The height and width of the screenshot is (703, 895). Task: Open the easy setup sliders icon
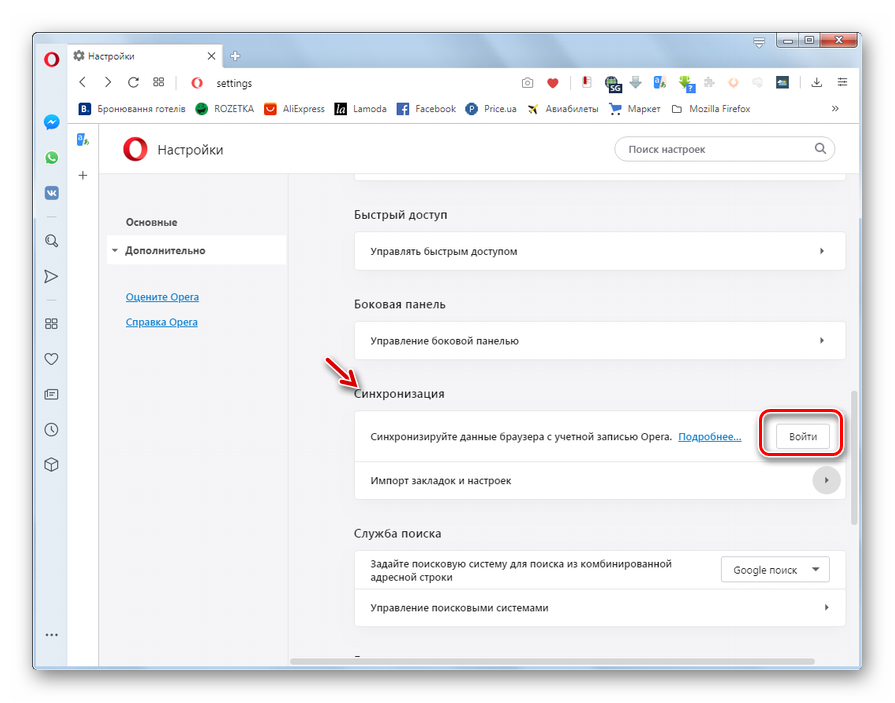coord(842,82)
